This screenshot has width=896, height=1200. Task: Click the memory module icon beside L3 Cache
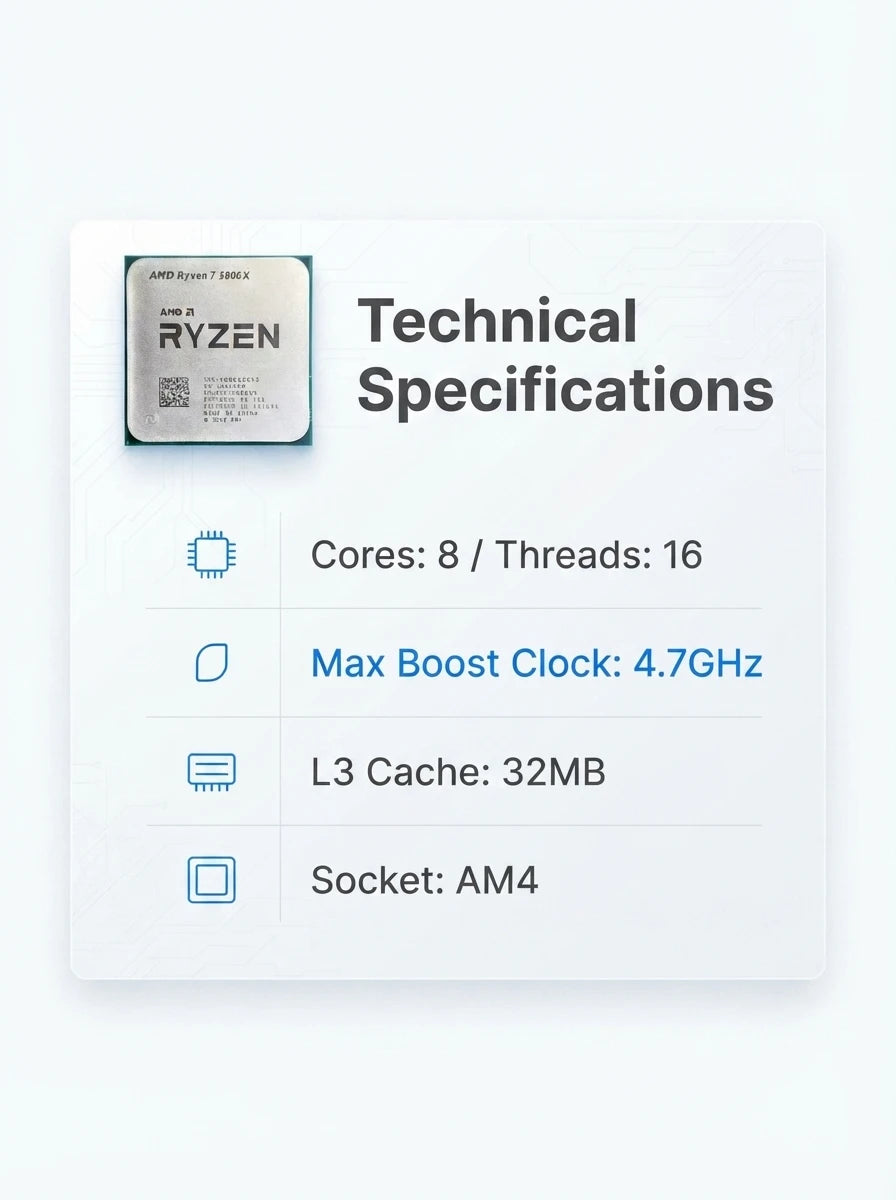pyautogui.click(x=212, y=772)
